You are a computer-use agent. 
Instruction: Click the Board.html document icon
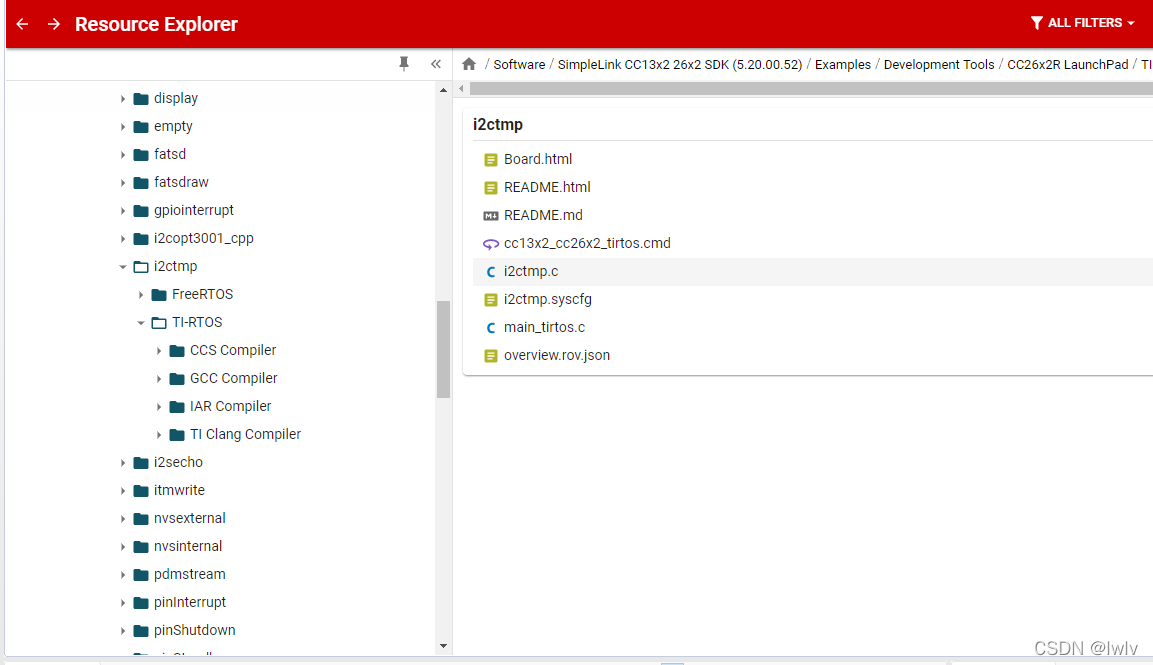coord(490,160)
